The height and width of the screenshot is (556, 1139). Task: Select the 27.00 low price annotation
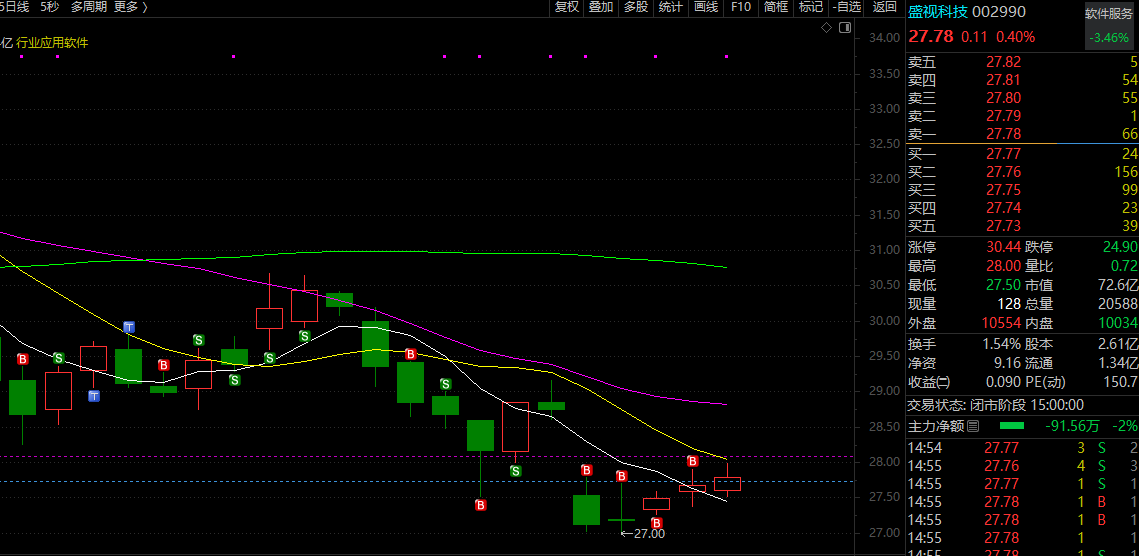pos(644,533)
